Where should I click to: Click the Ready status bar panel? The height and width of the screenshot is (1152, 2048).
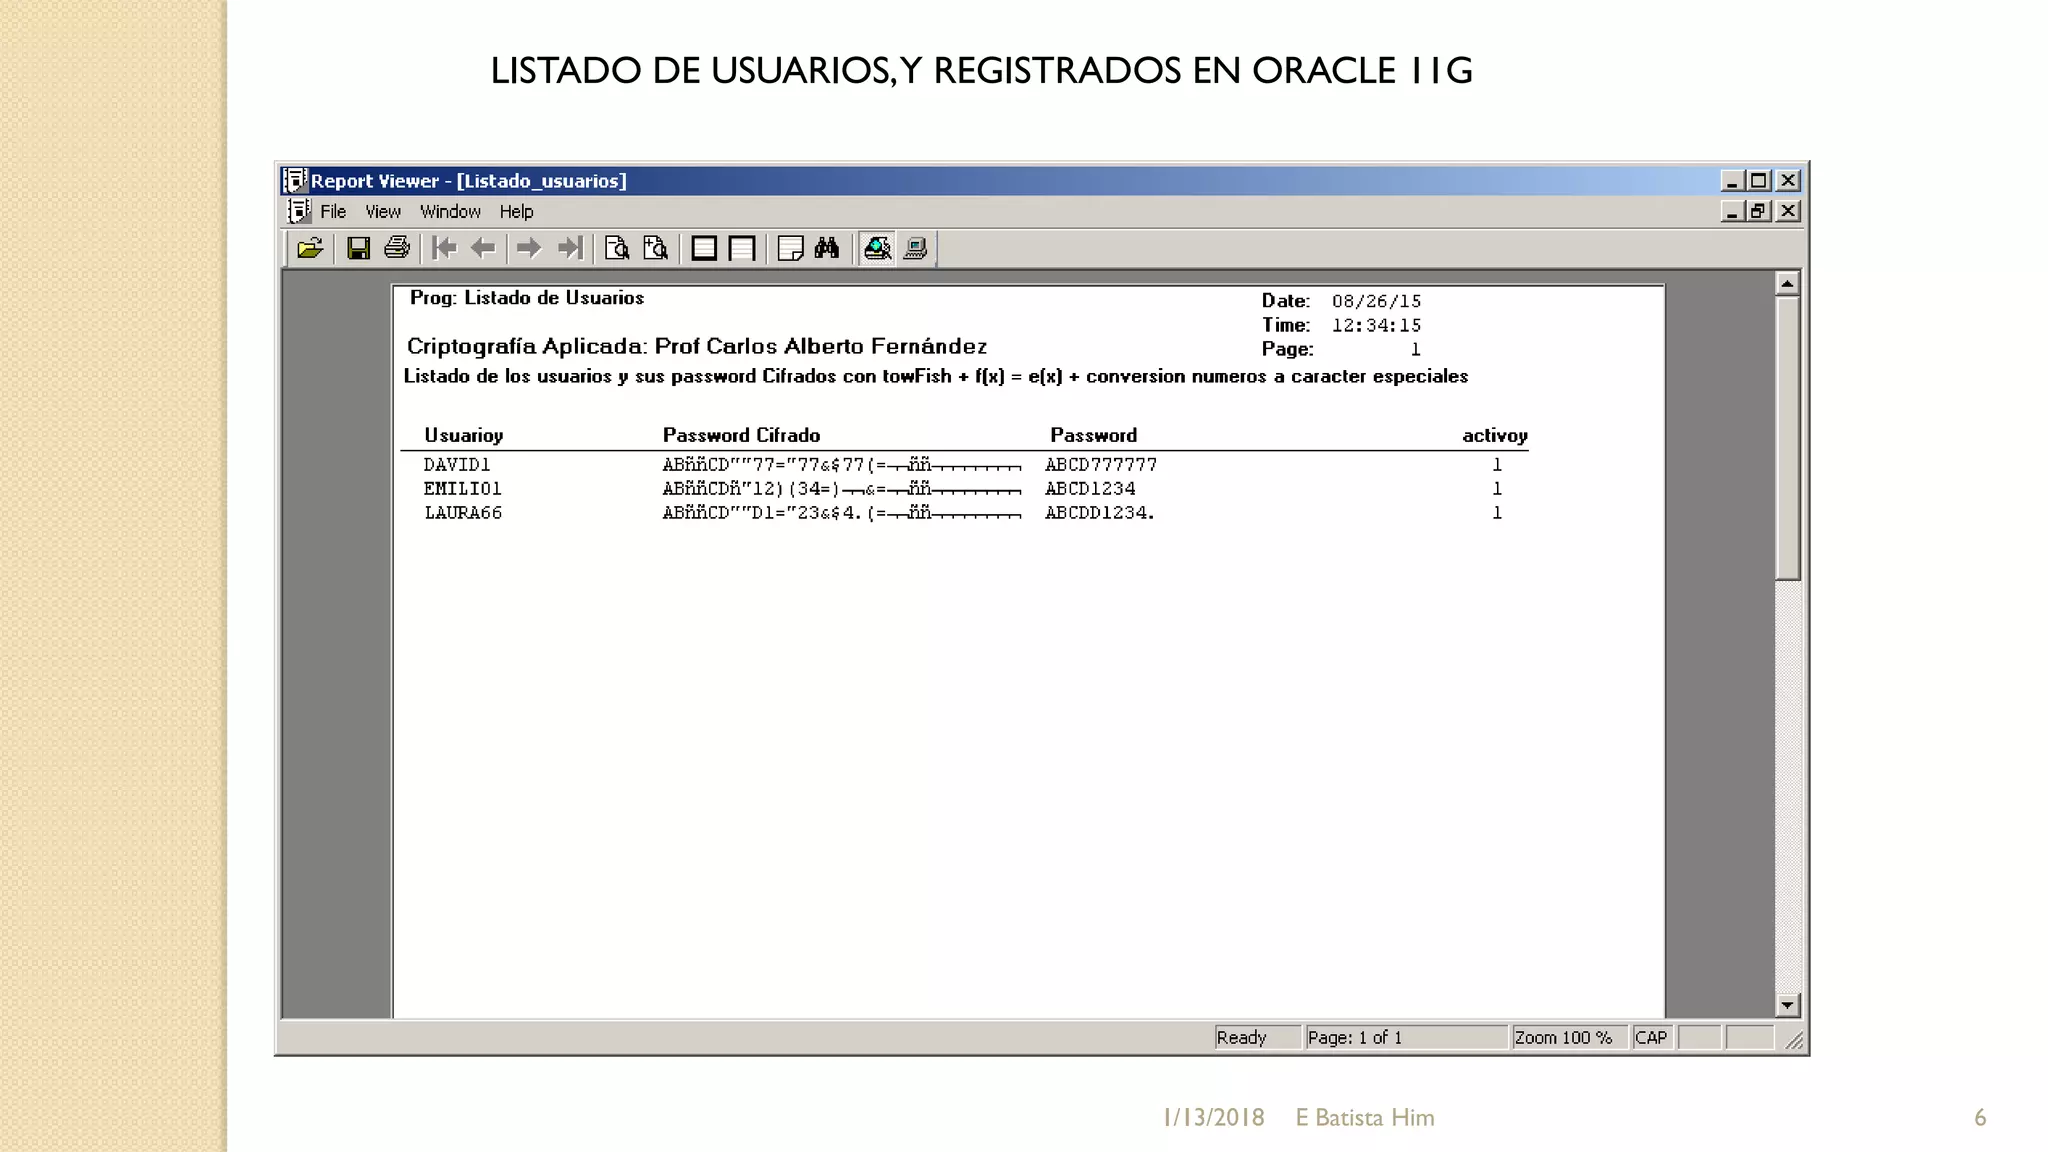1258,1038
